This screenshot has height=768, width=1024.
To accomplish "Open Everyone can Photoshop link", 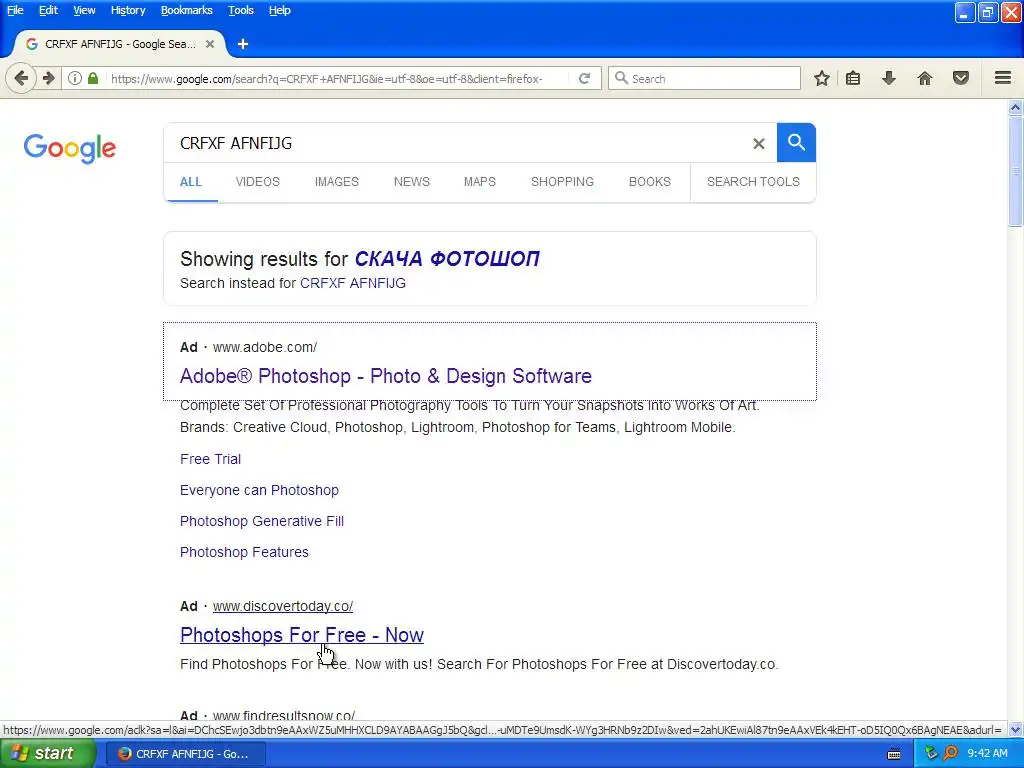I will coord(259,490).
